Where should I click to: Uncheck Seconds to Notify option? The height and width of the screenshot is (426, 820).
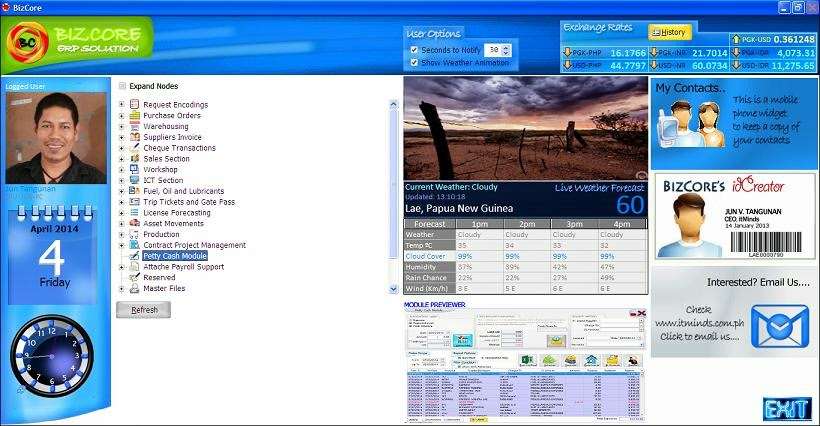tap(414, 50)
